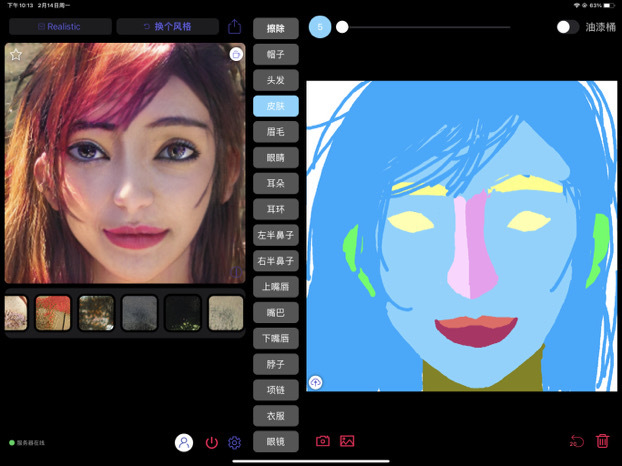Click the save icon on the portrait corner
This screenshot has width=622, height=466.
click(x=236, y=54)
